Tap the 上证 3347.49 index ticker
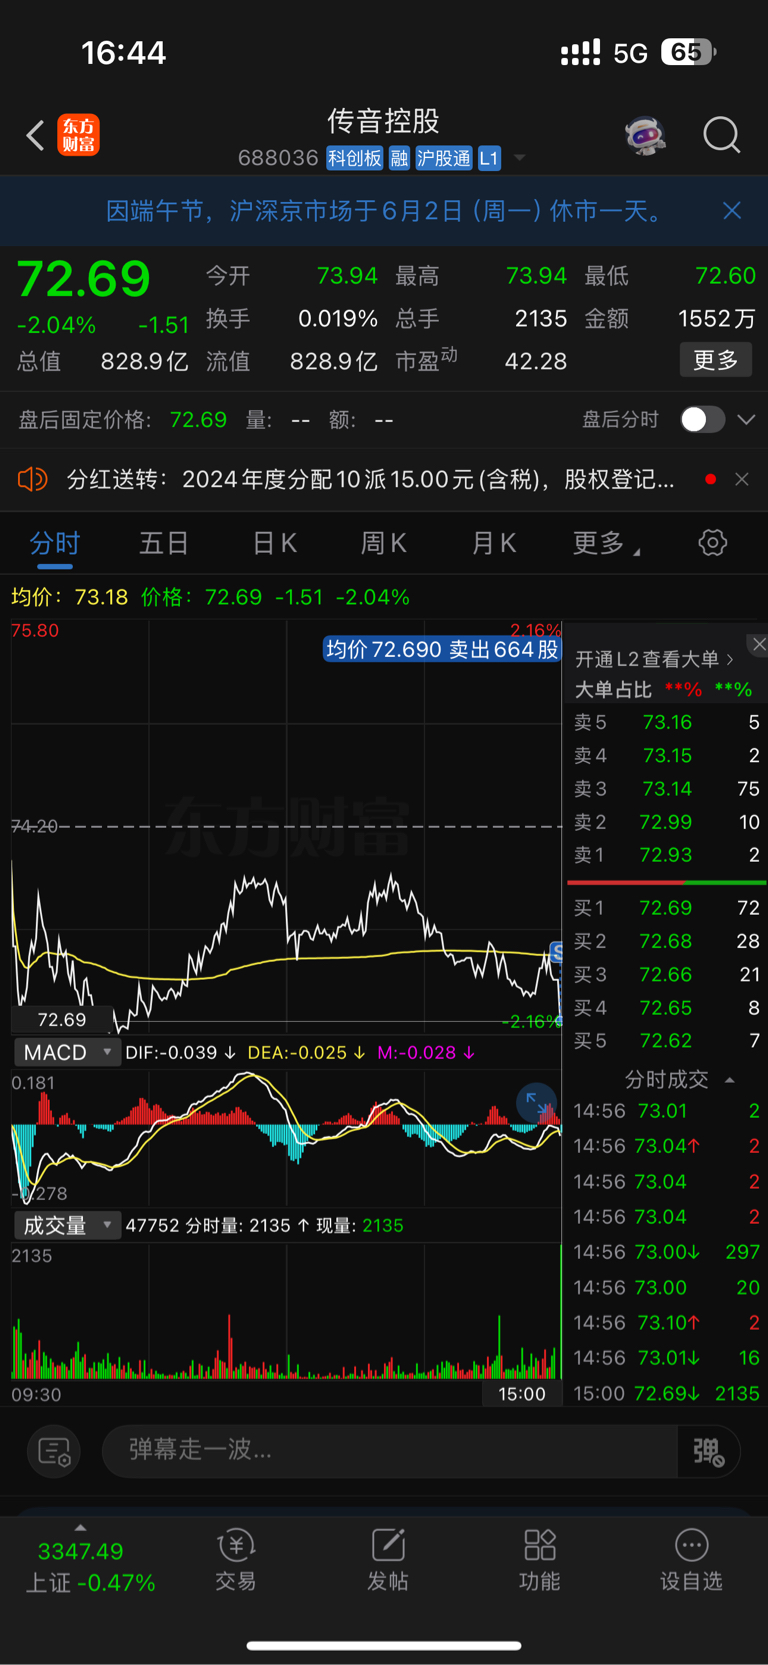Screen dimensions: 768x1665 click(90, 1567)
